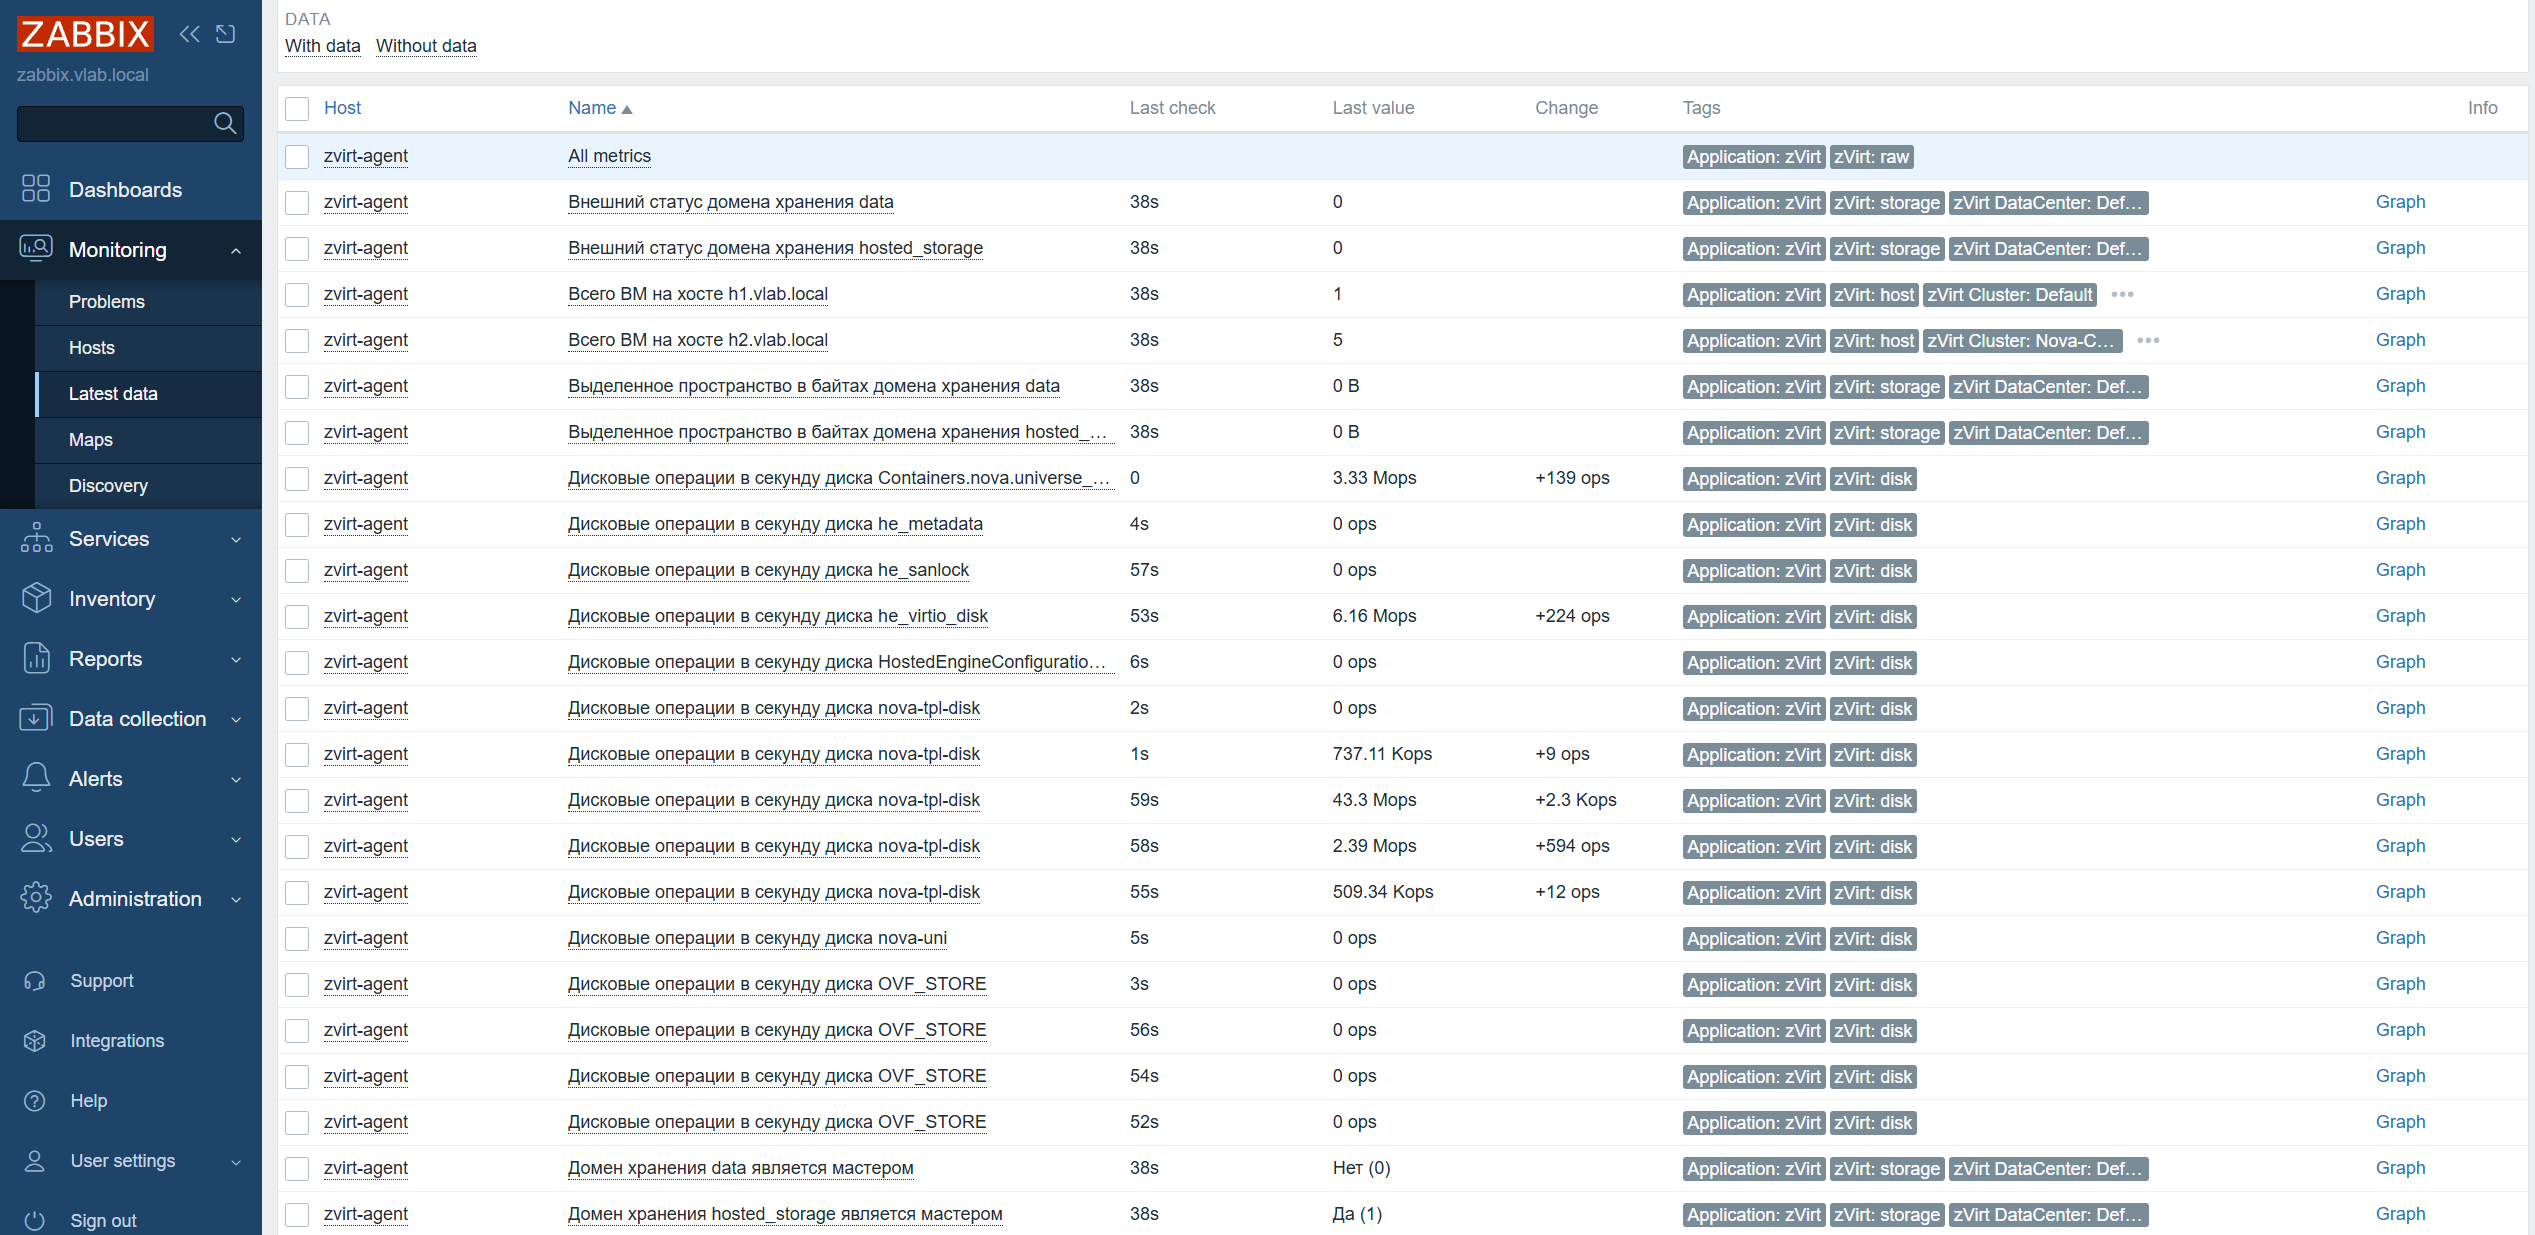Click the Zabbix logo
Viewport: 2535px width, 1235px height.
point(85,34)
